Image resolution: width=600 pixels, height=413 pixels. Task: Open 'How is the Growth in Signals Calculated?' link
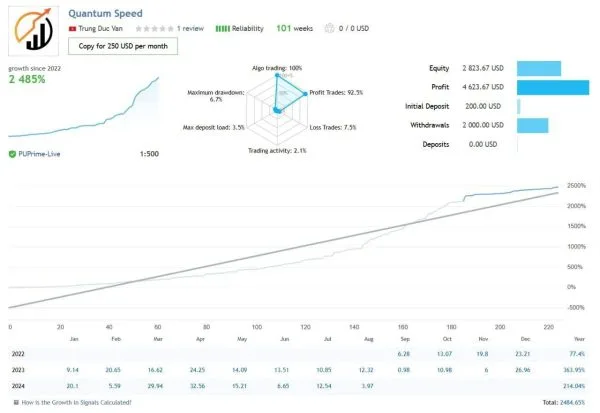[x=77, y=402]
